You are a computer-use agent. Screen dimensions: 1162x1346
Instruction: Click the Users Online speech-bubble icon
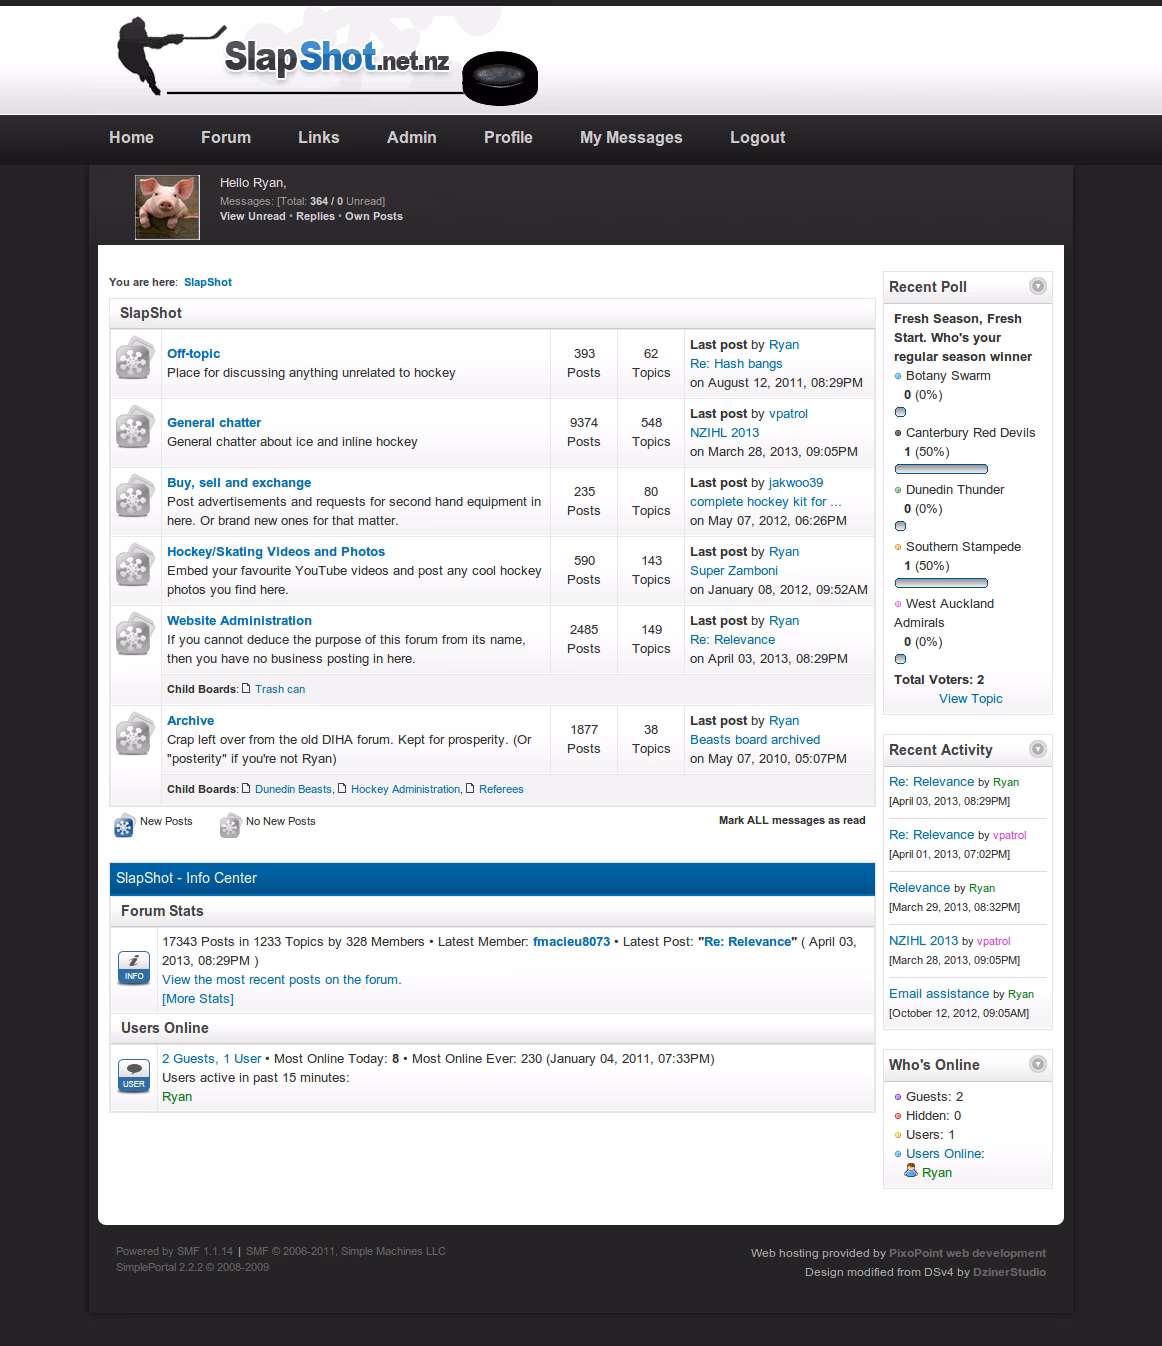coord(134,1075)
